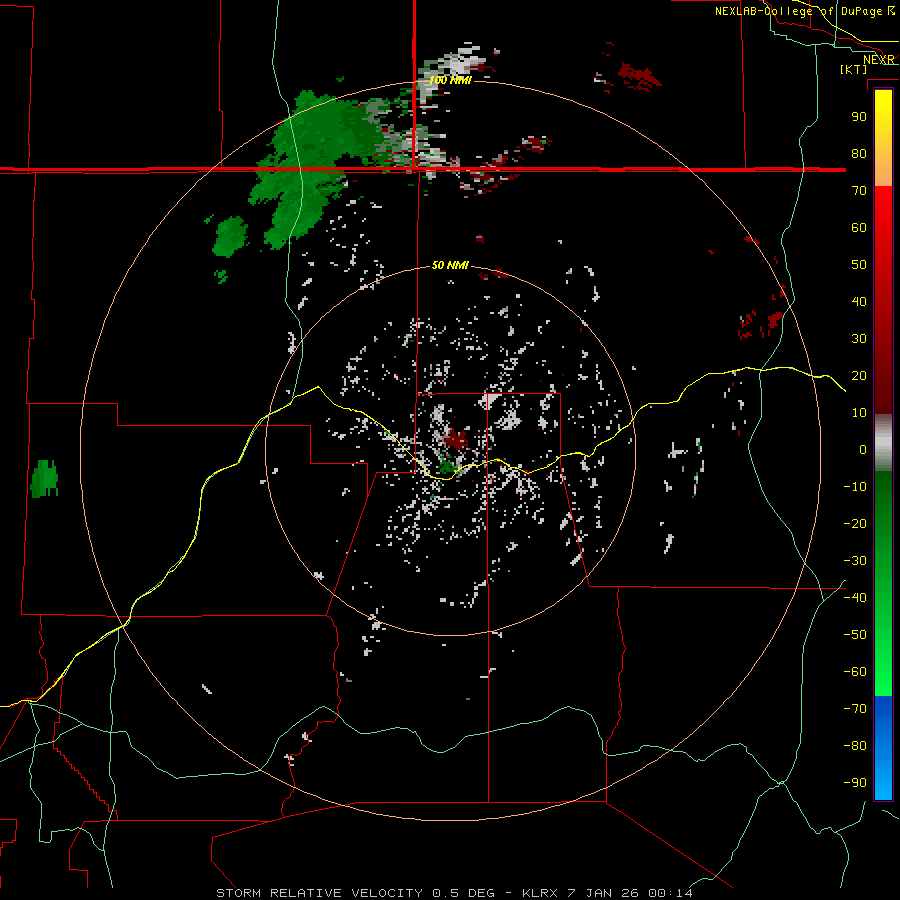Click the bright red segment of the color bar
The width and height of the screenshot is (900, 900).
tap(883, 218)
